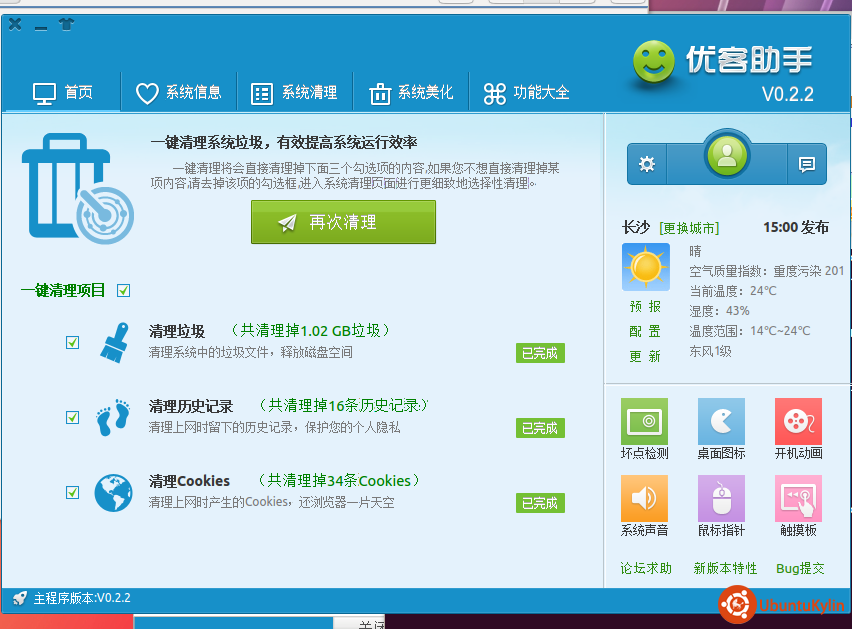Open the 触摸板 touchpad tool

798,498
